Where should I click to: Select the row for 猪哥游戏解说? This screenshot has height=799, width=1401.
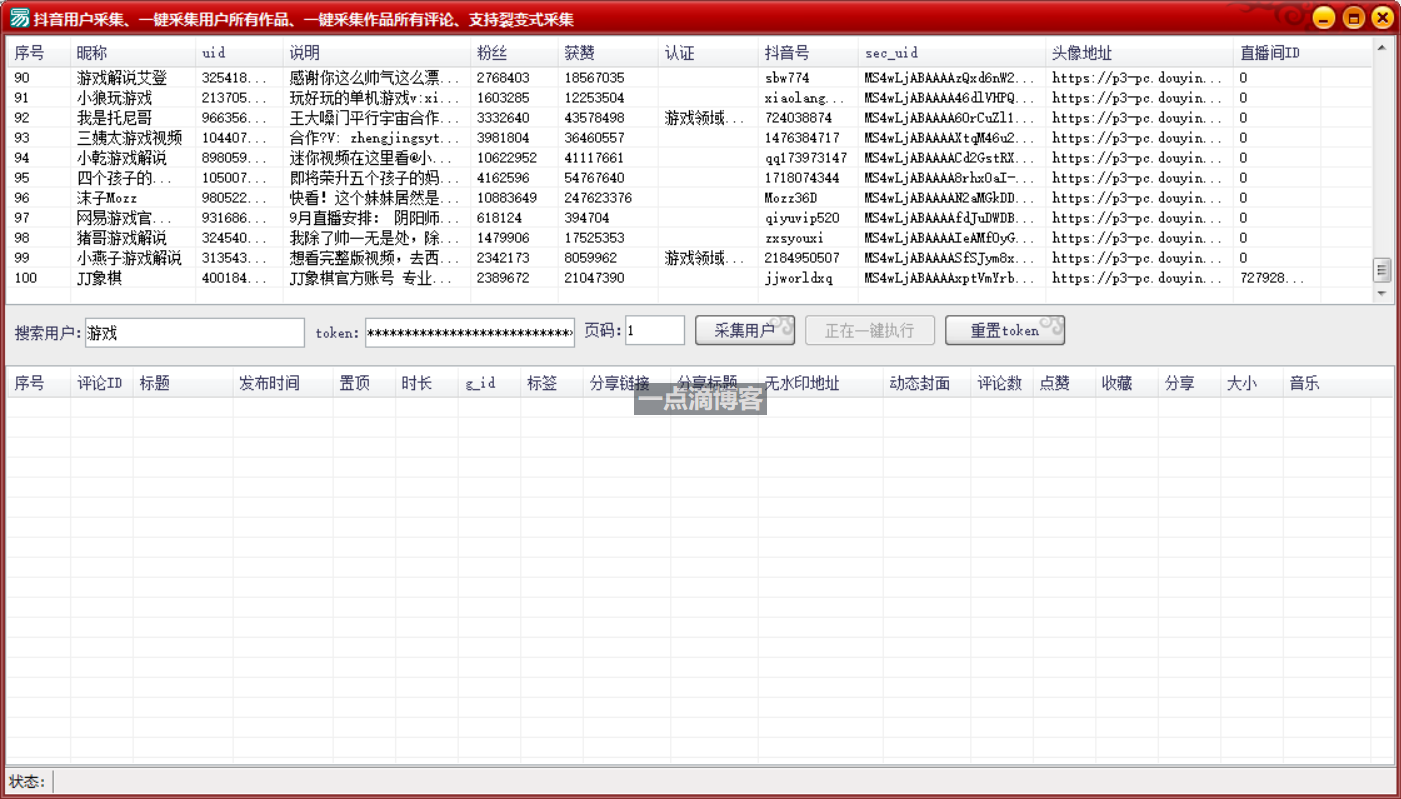690,238
